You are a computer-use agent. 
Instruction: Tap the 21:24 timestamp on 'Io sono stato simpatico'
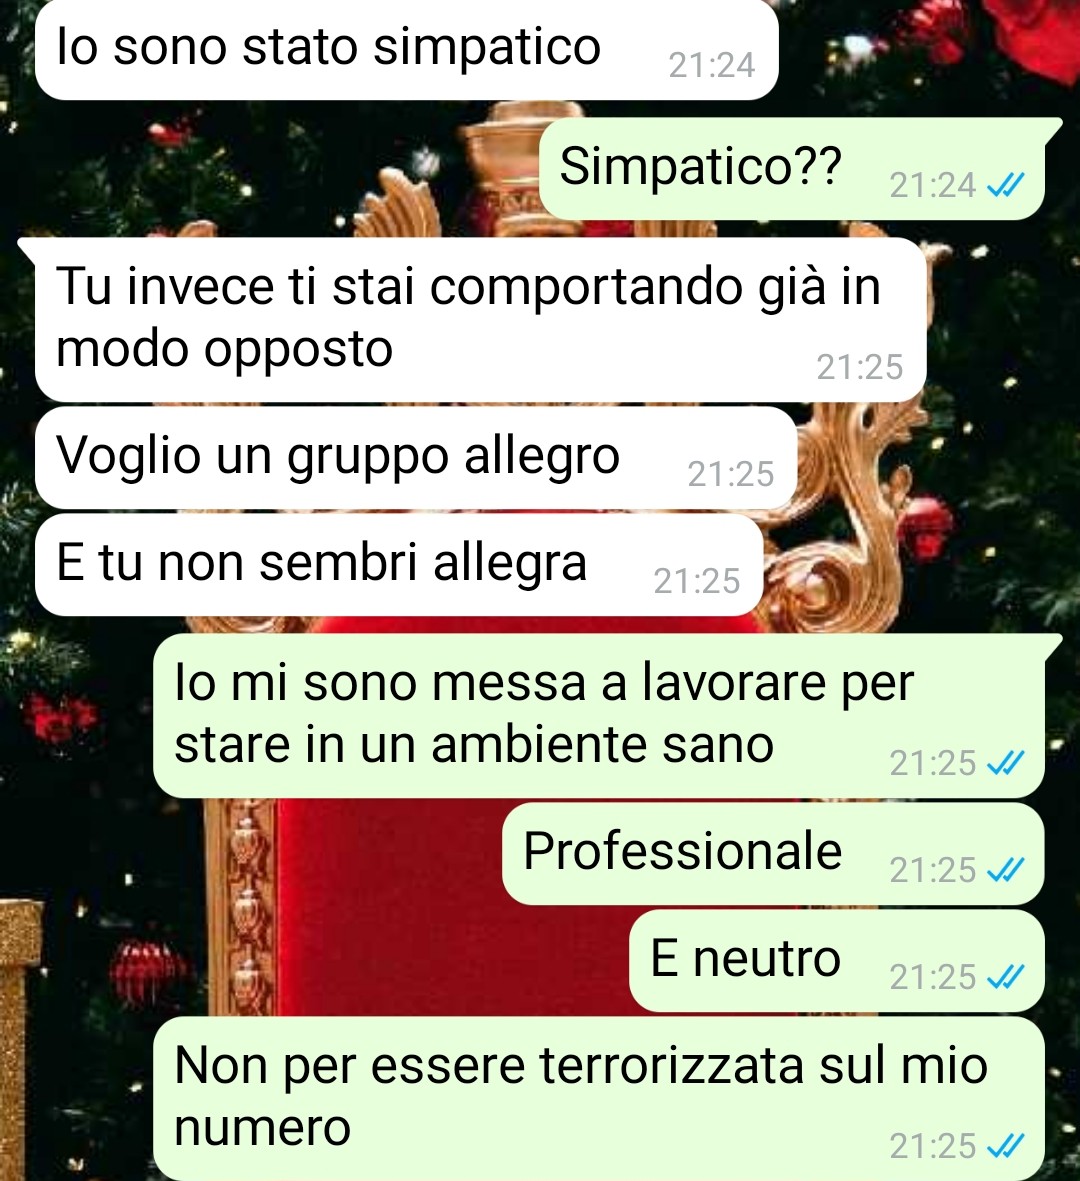712,66
